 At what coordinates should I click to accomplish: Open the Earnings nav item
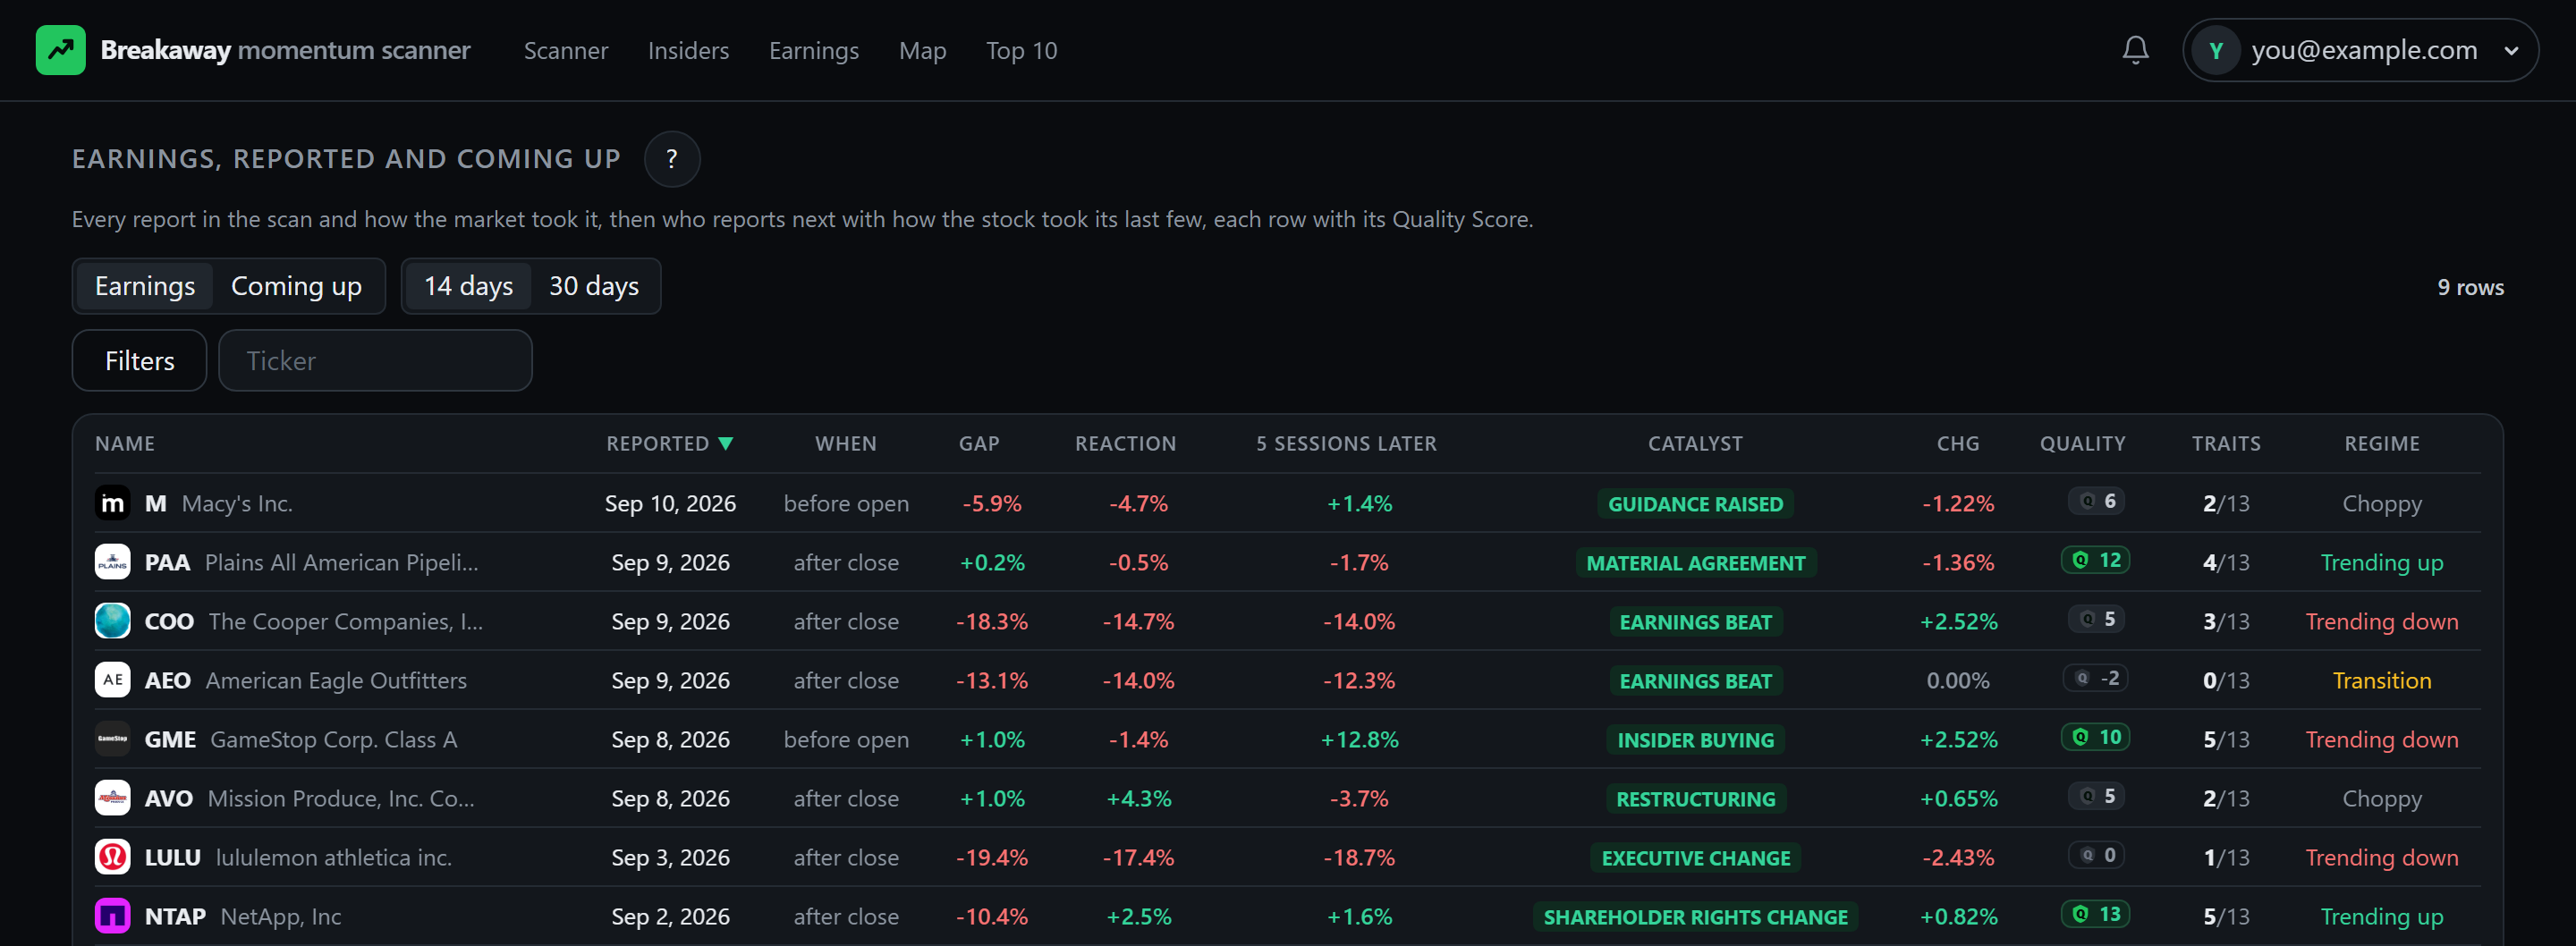814,51
